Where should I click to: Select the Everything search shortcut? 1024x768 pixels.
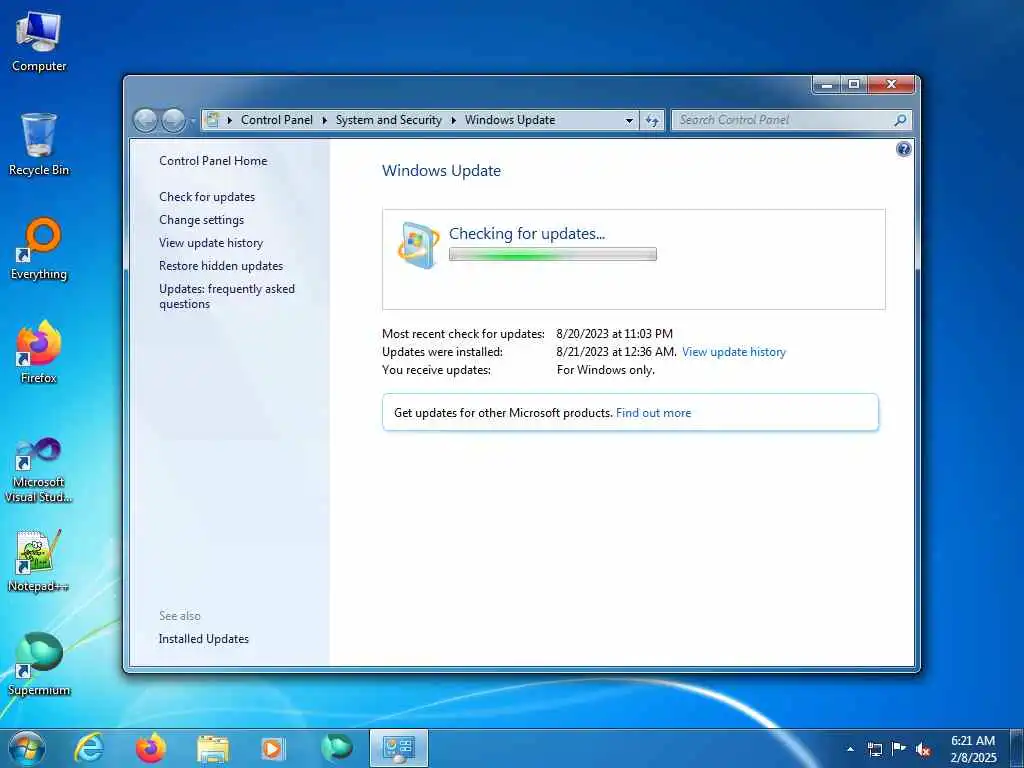click(39, 249)
